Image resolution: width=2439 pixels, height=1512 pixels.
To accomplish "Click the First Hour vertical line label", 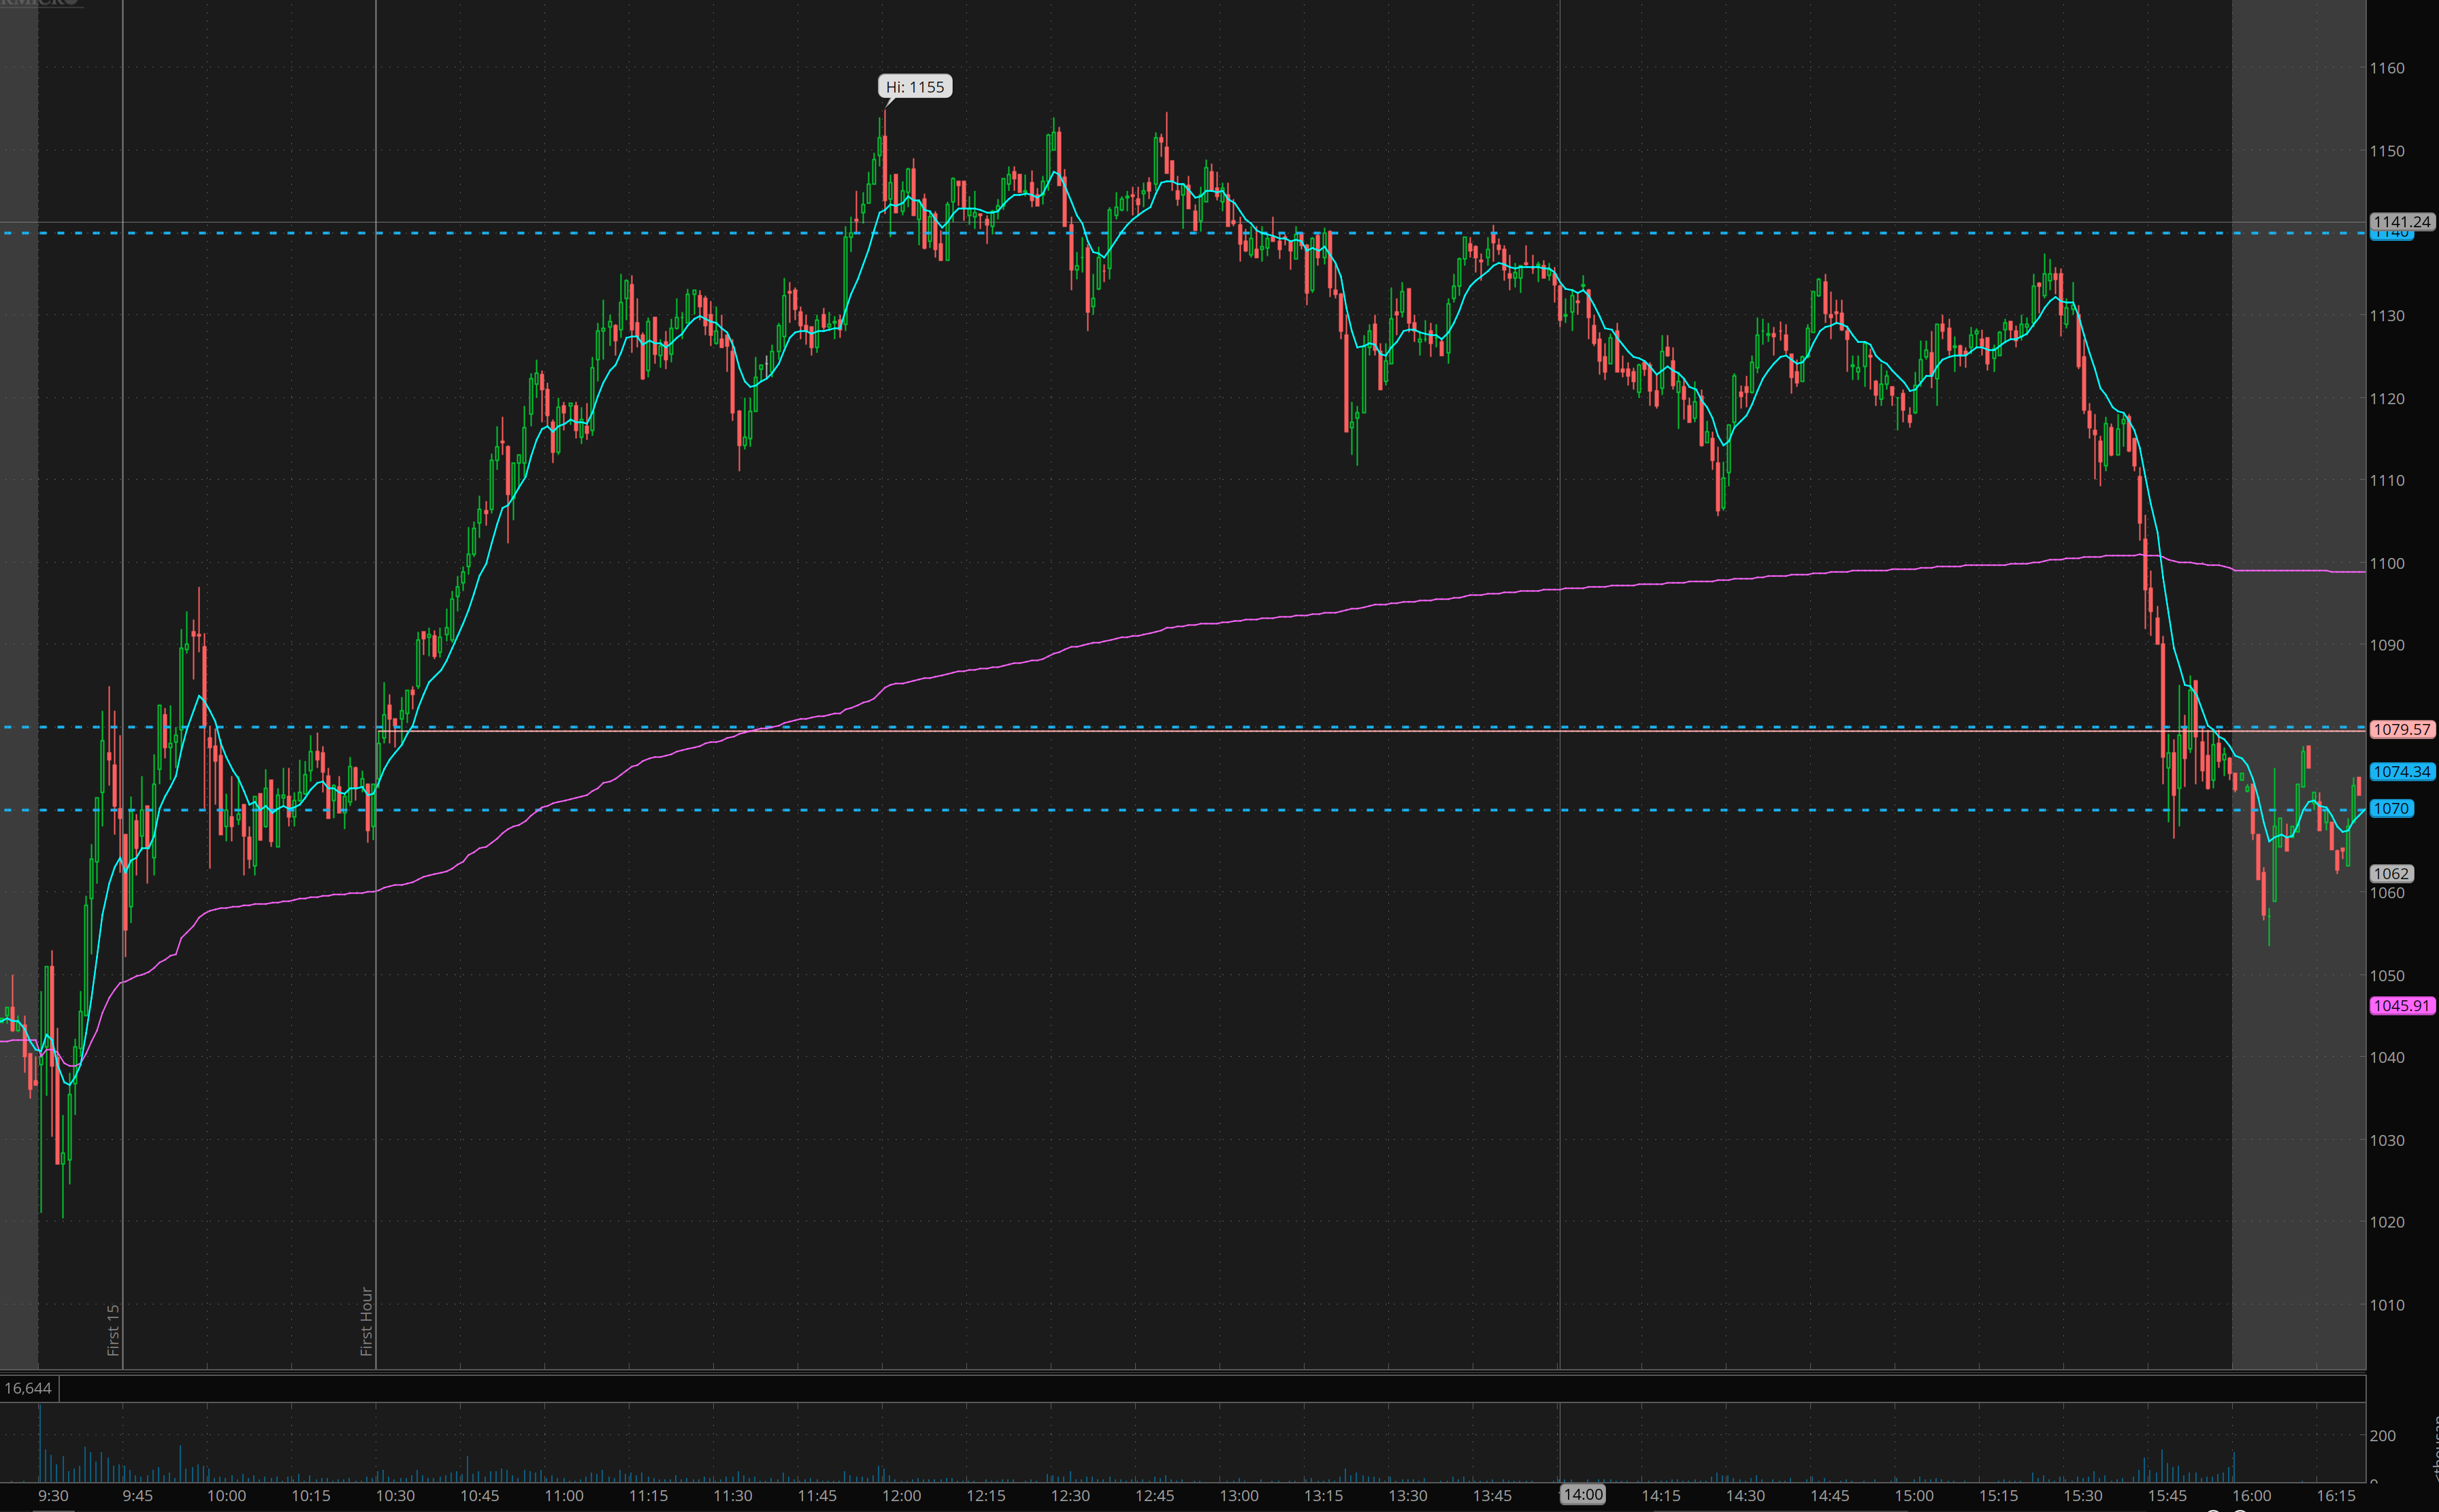I will point(366,1320).
